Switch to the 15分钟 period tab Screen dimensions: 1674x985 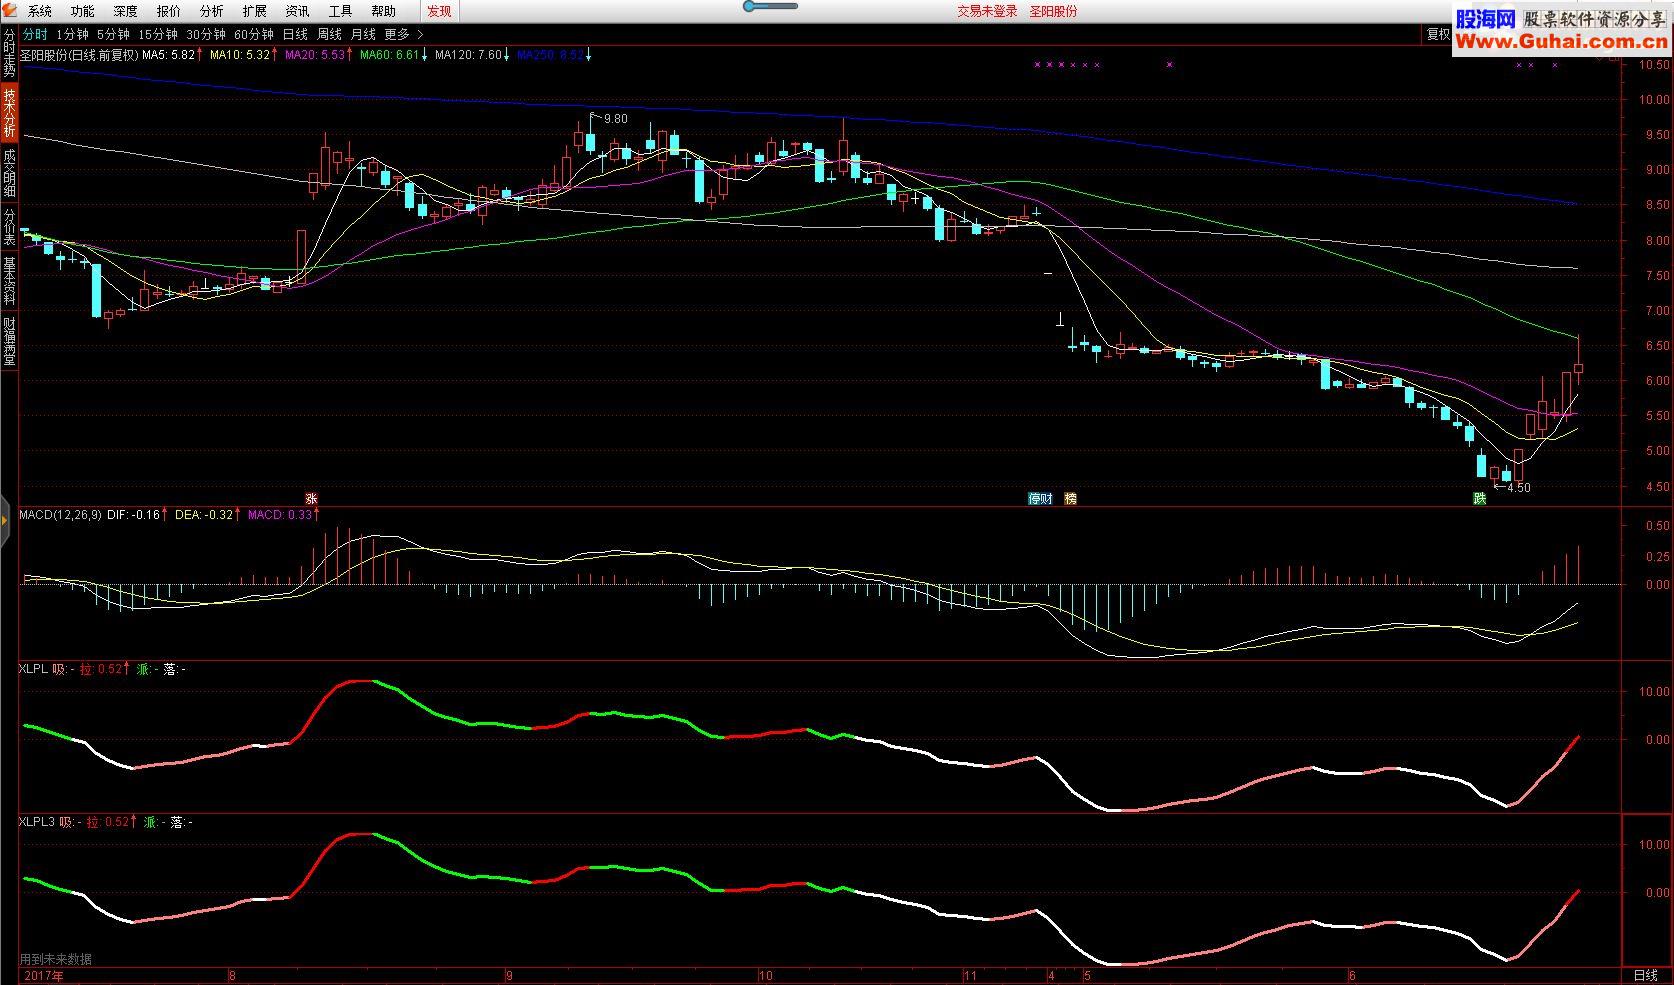tap(158, 34)
